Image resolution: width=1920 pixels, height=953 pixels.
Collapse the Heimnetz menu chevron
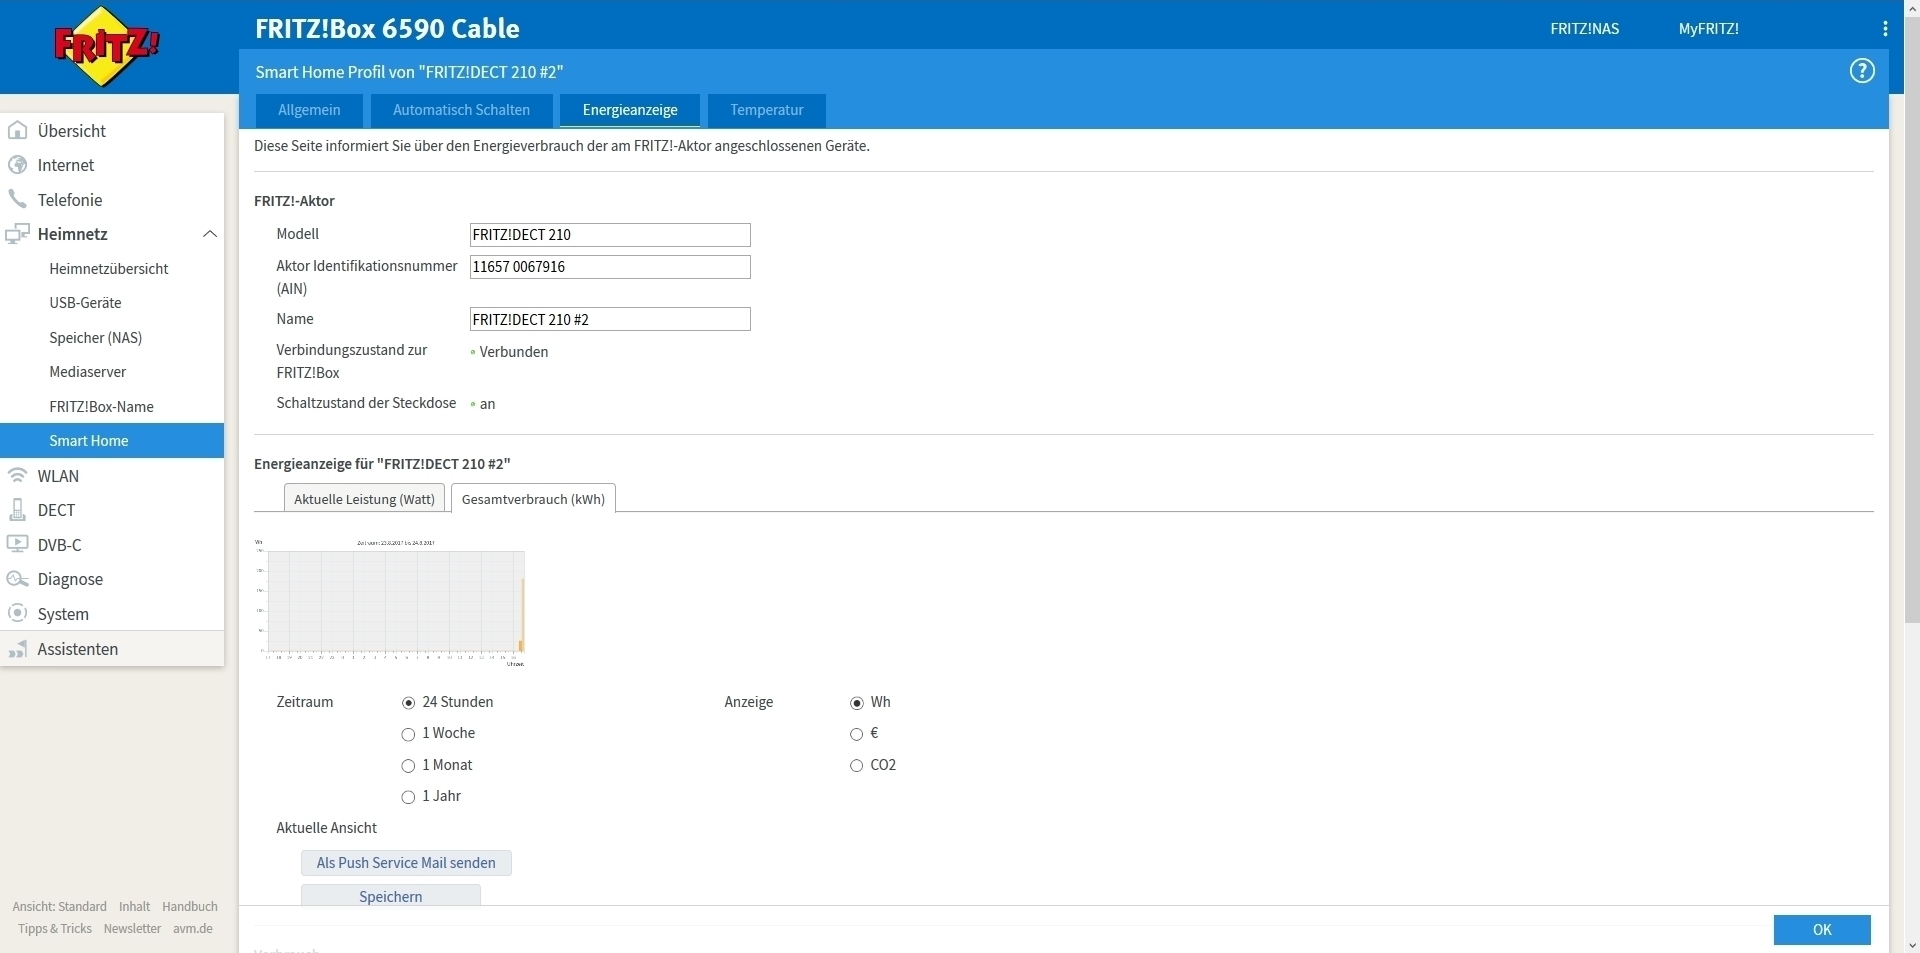point(210,234)
